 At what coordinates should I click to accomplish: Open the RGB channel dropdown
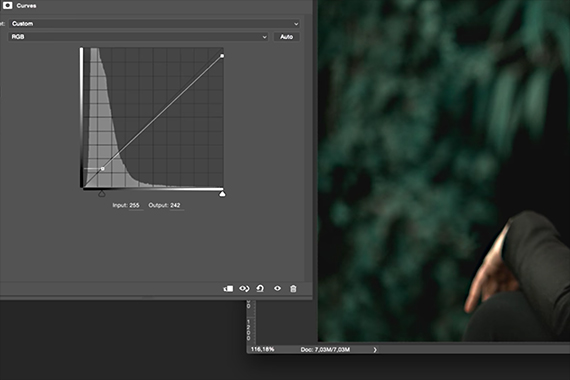coord(138,37)
